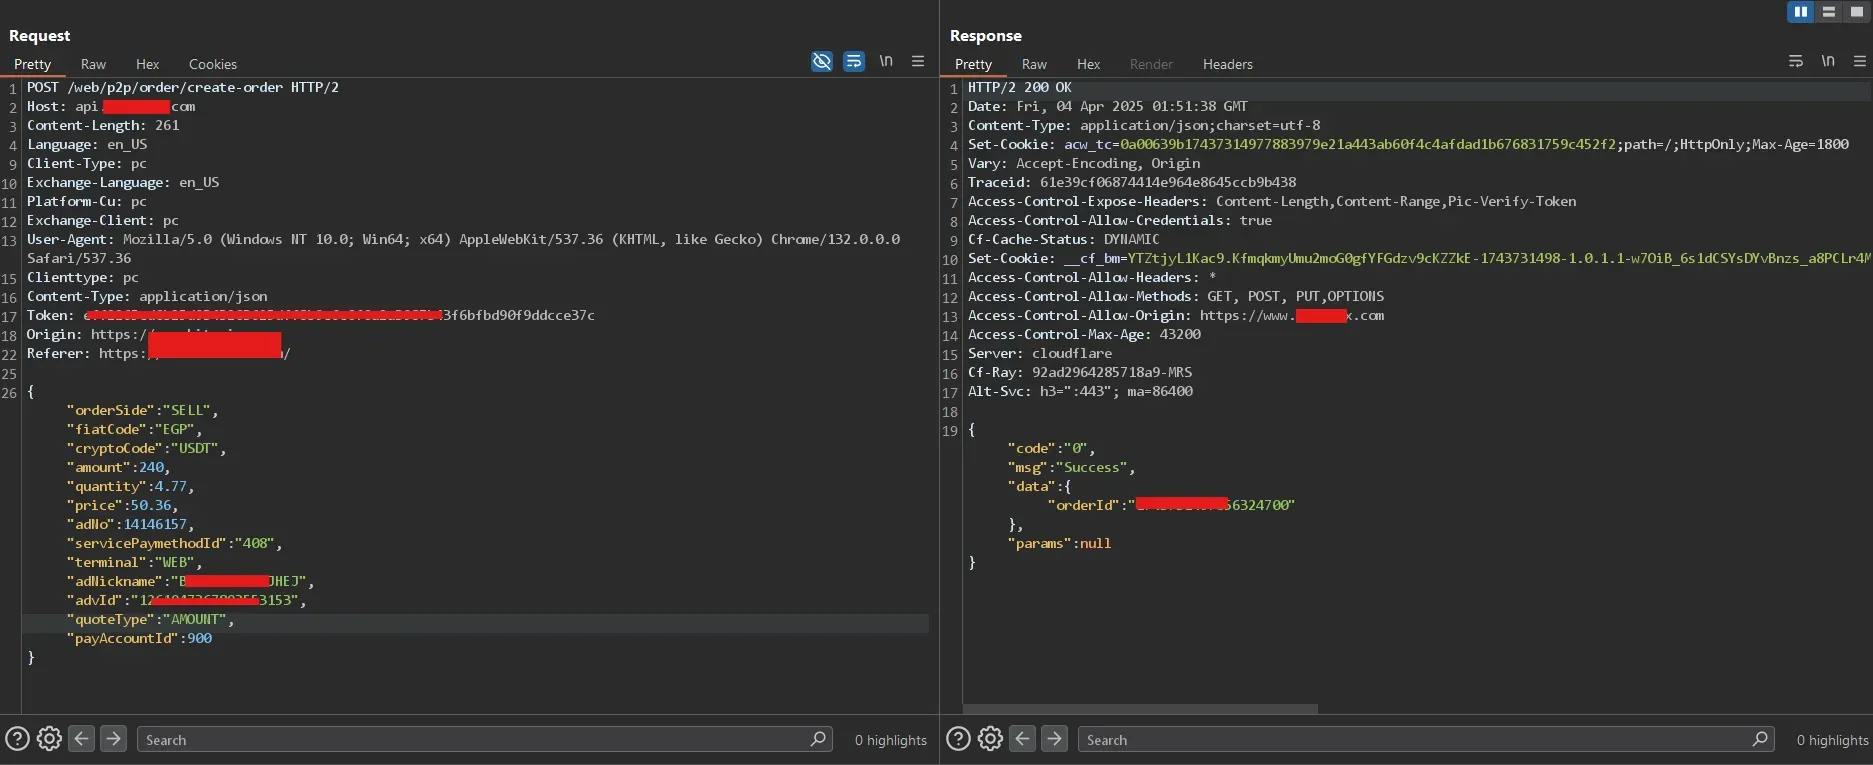
Task: Click the Cf-Cache-Status: DYNAMIC header
Action: tap(1064, 239)
